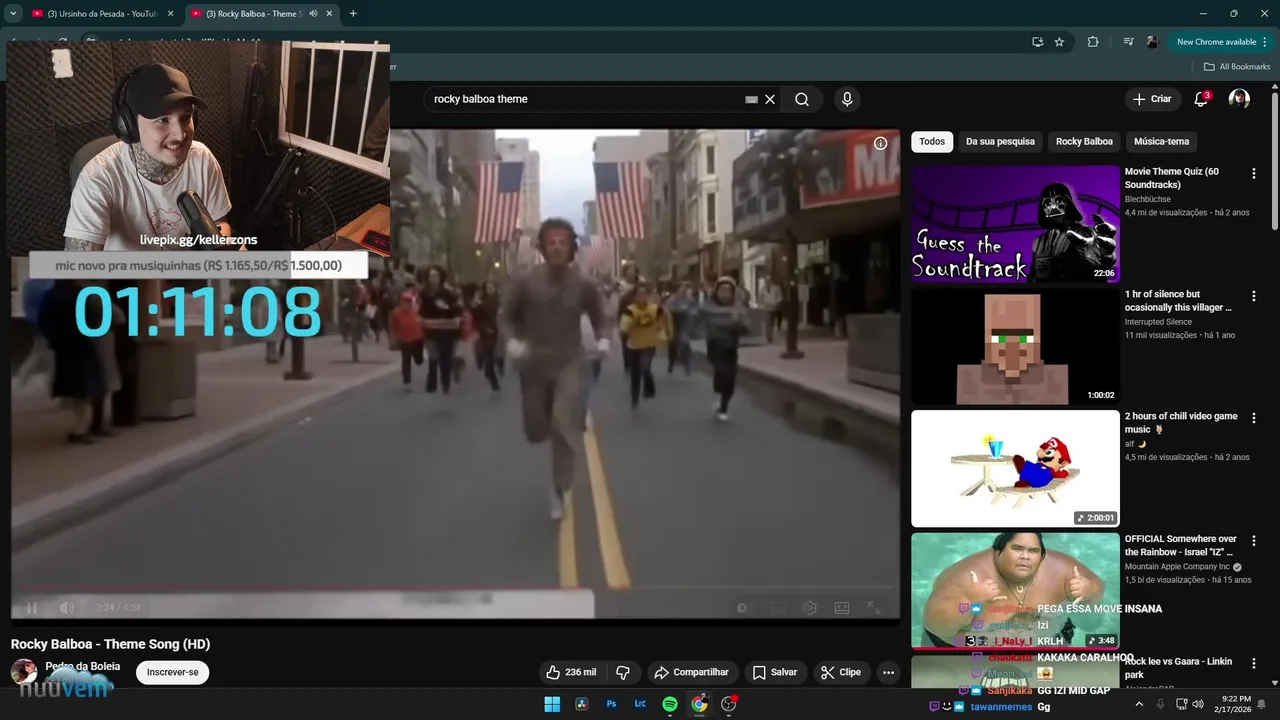The height and width of the screenshot is (720, 1280).
Task: Open the on-screen keyboard icon in search box
Action: (x=752, y=99)
